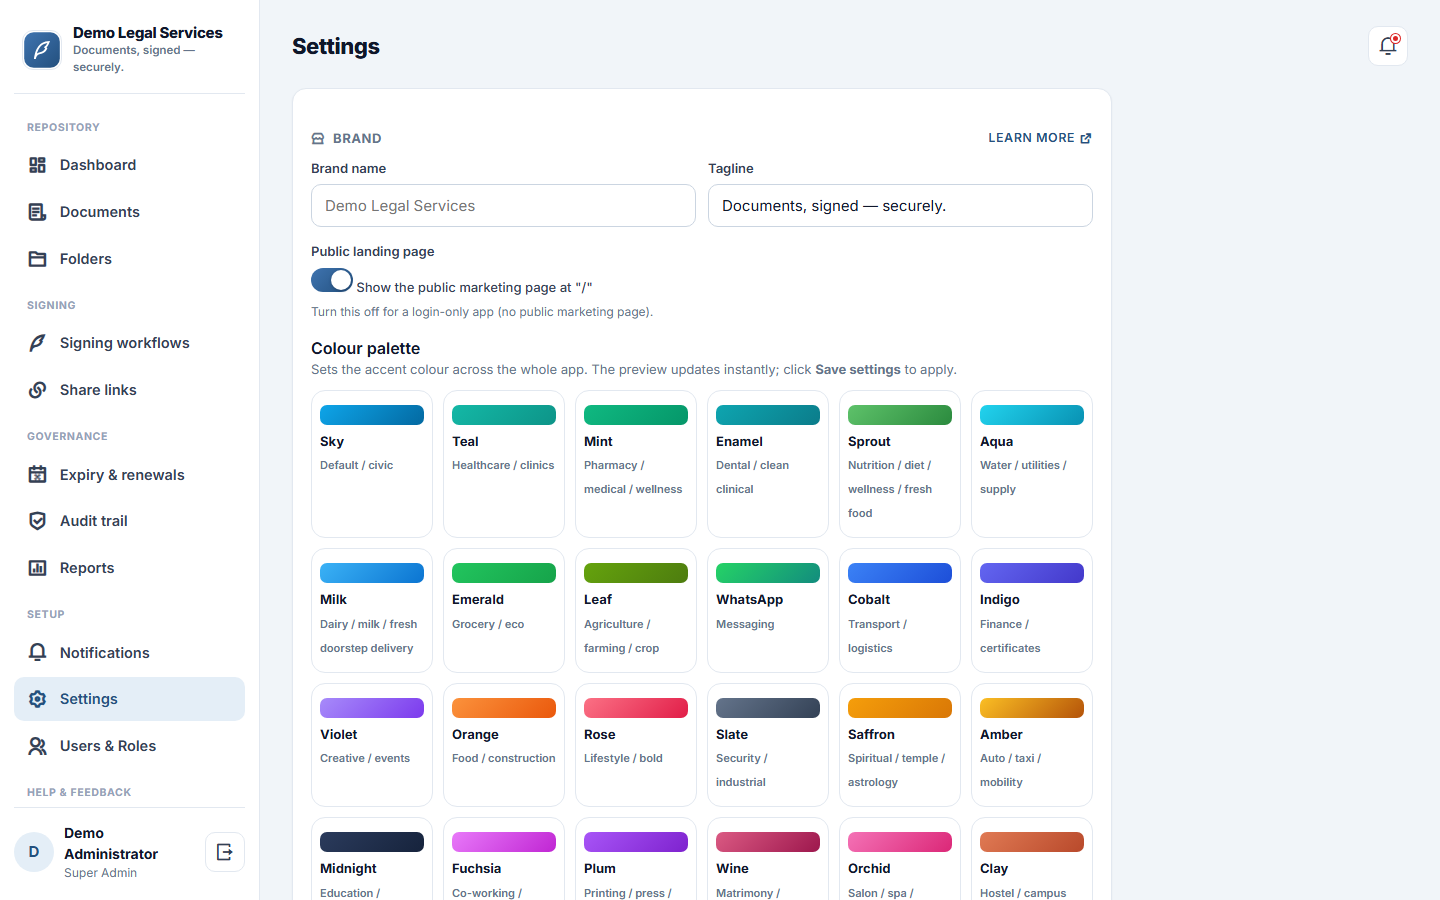
Task: Click the Folders icon in sidebar
Action: tap(38, 259)
